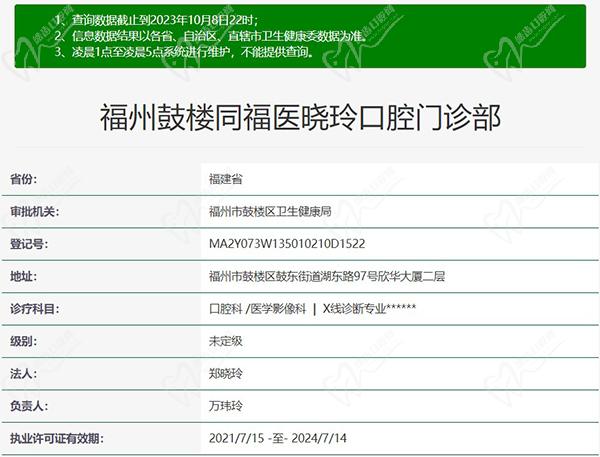Select the legal person name 郑晓玲
The width and height of the screenshot is (600, 457).
click(226, 374)
